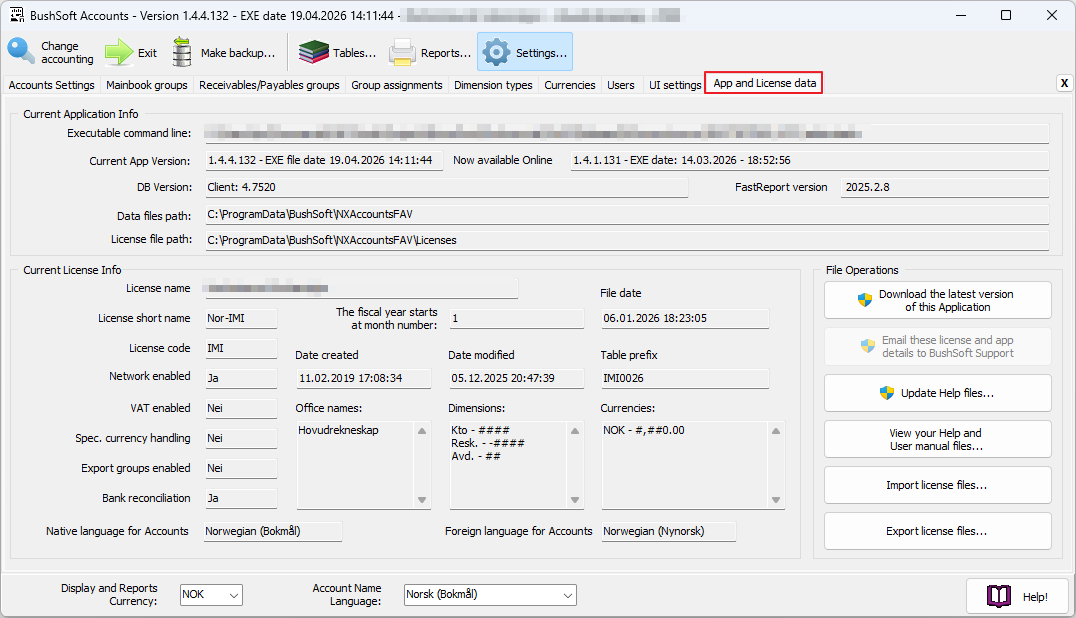Screen dimensions: 1076x618
Task: Click up arrow in Dimensions list
Action: 575,431
